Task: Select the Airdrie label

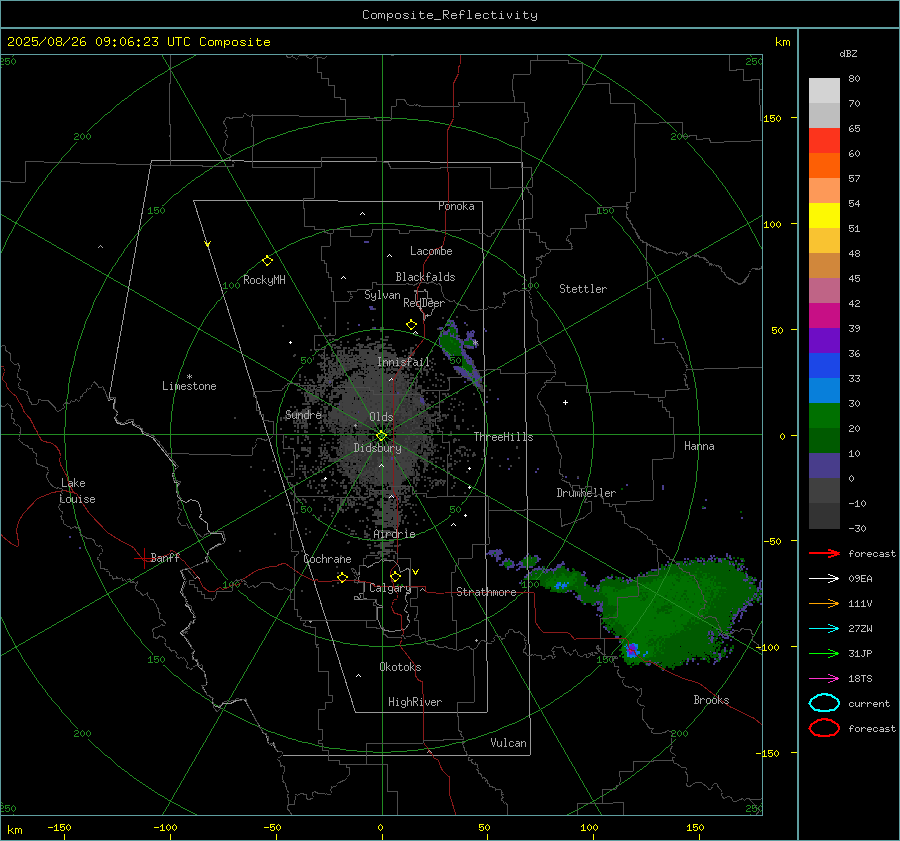Action: click(394, 534)
